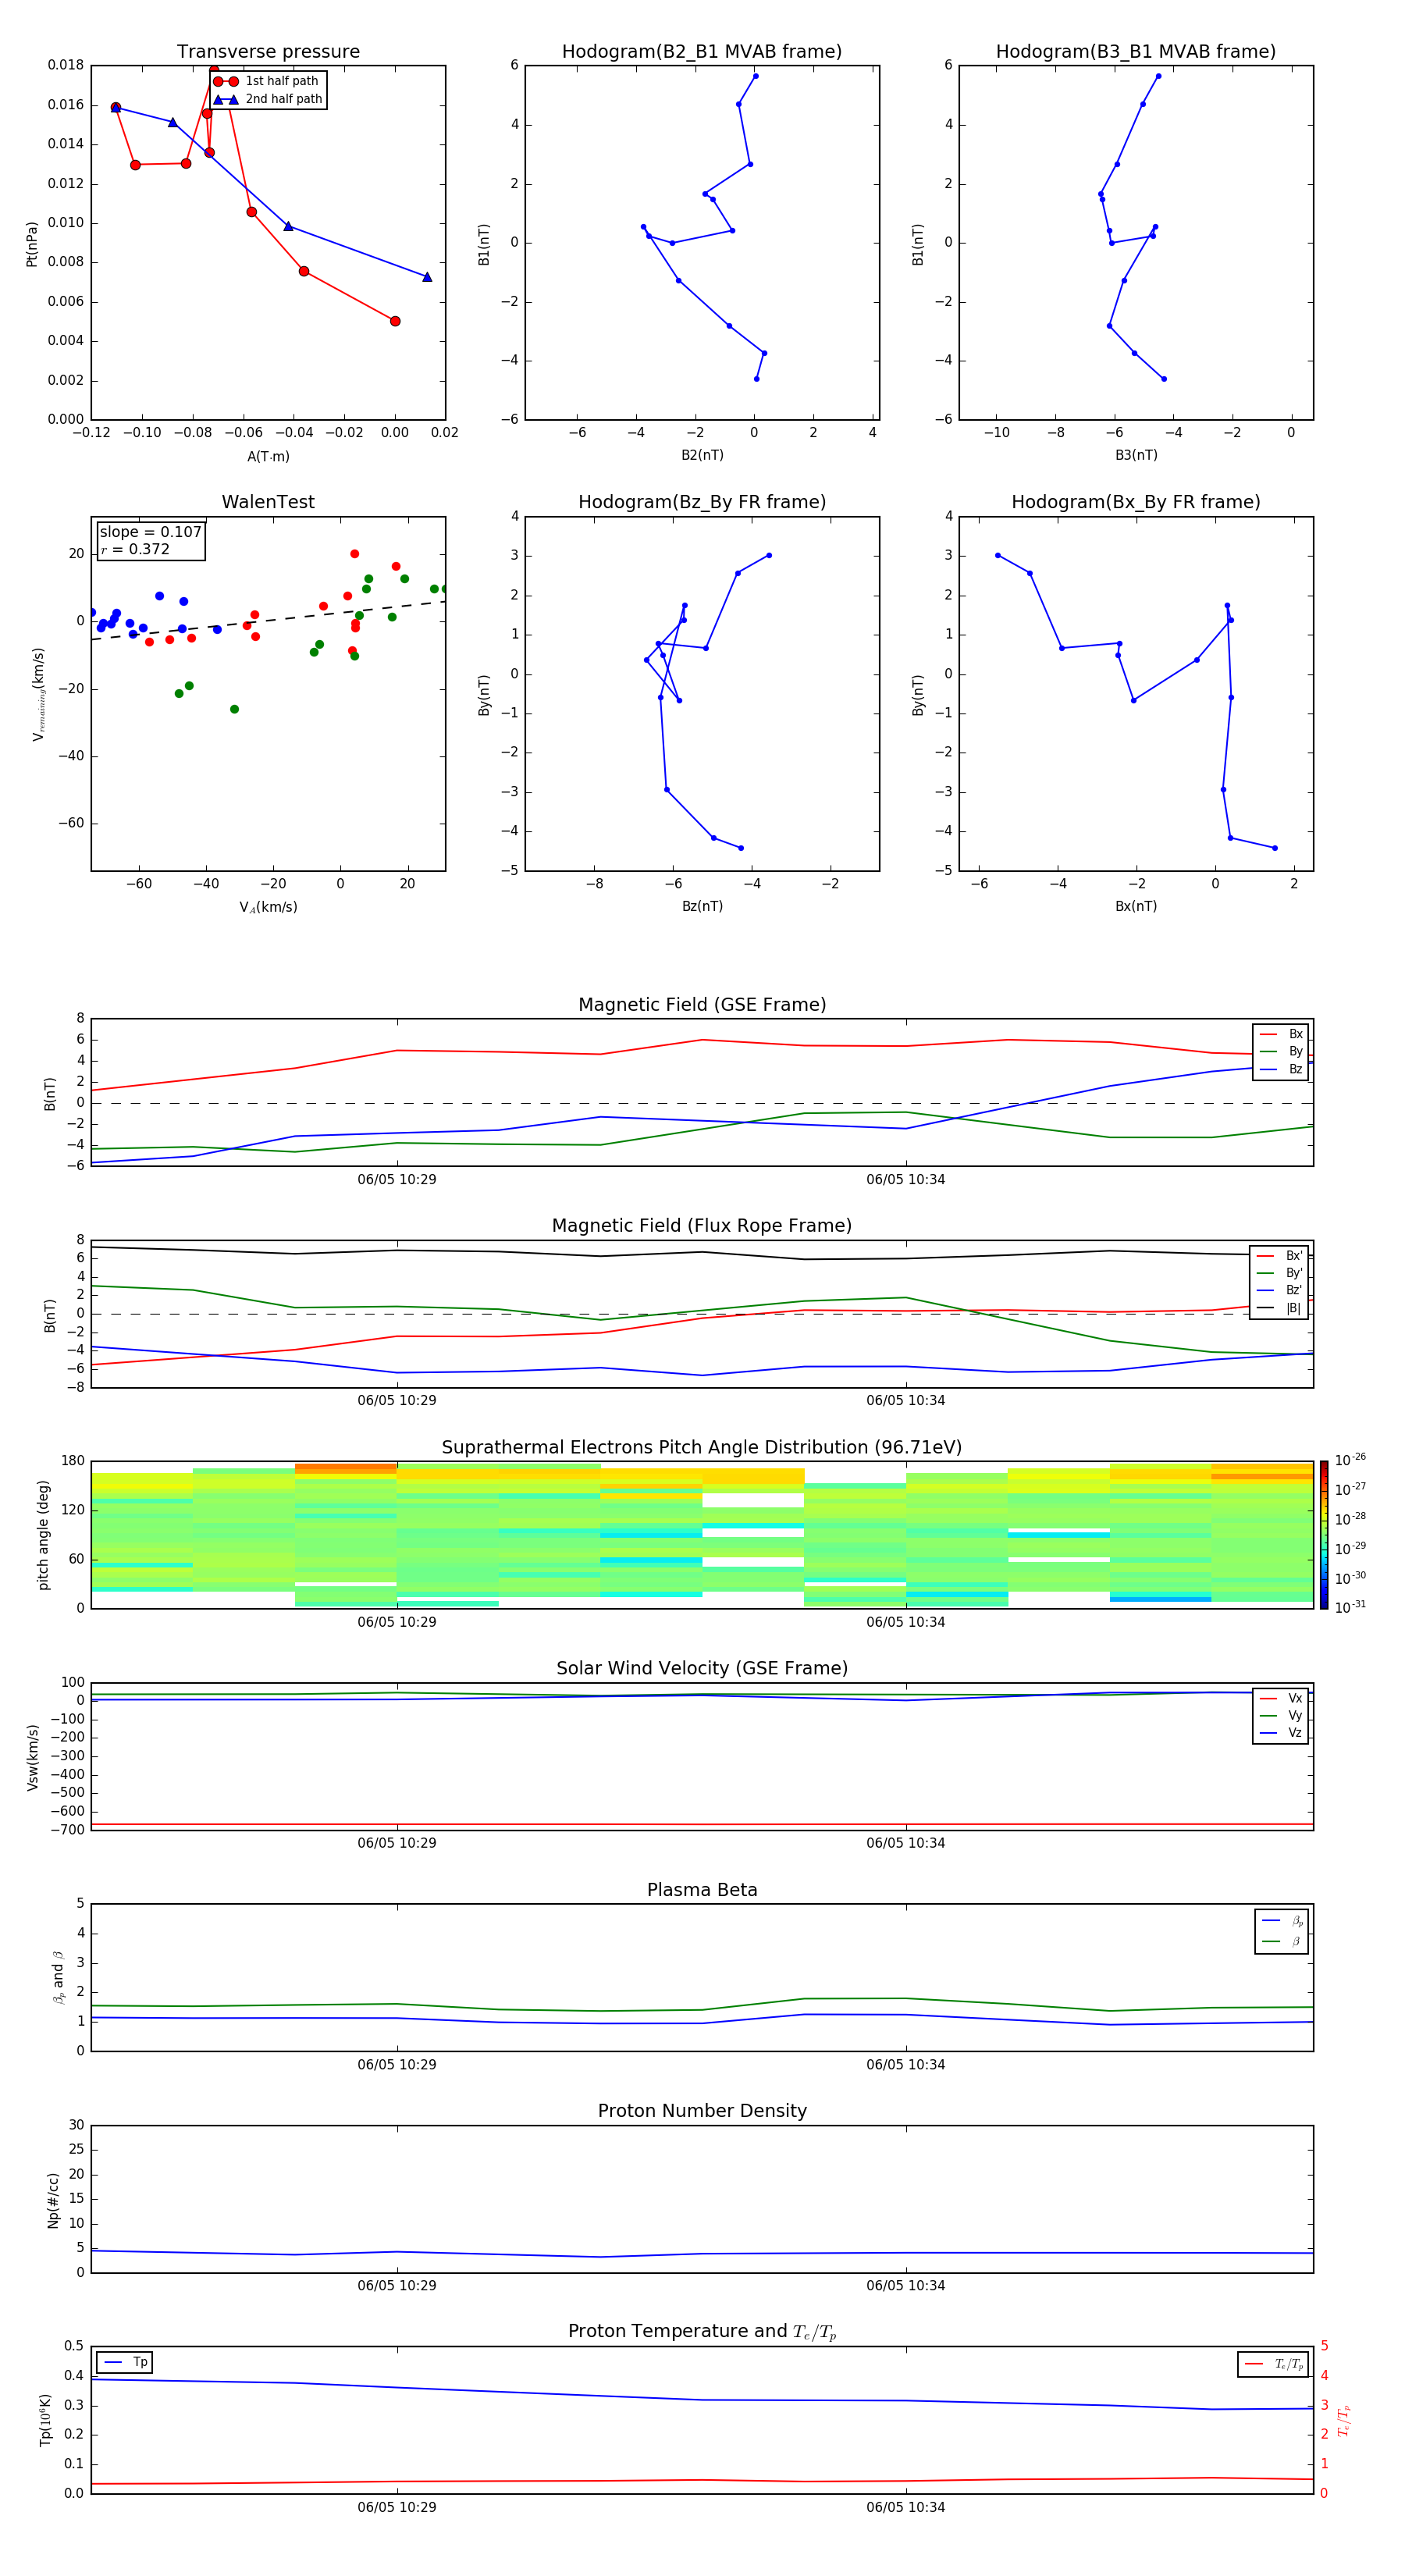Click the '06/05 10:34' tick under Plasma Beta
The image size is (1405, 2576).
click(906, 2064)
